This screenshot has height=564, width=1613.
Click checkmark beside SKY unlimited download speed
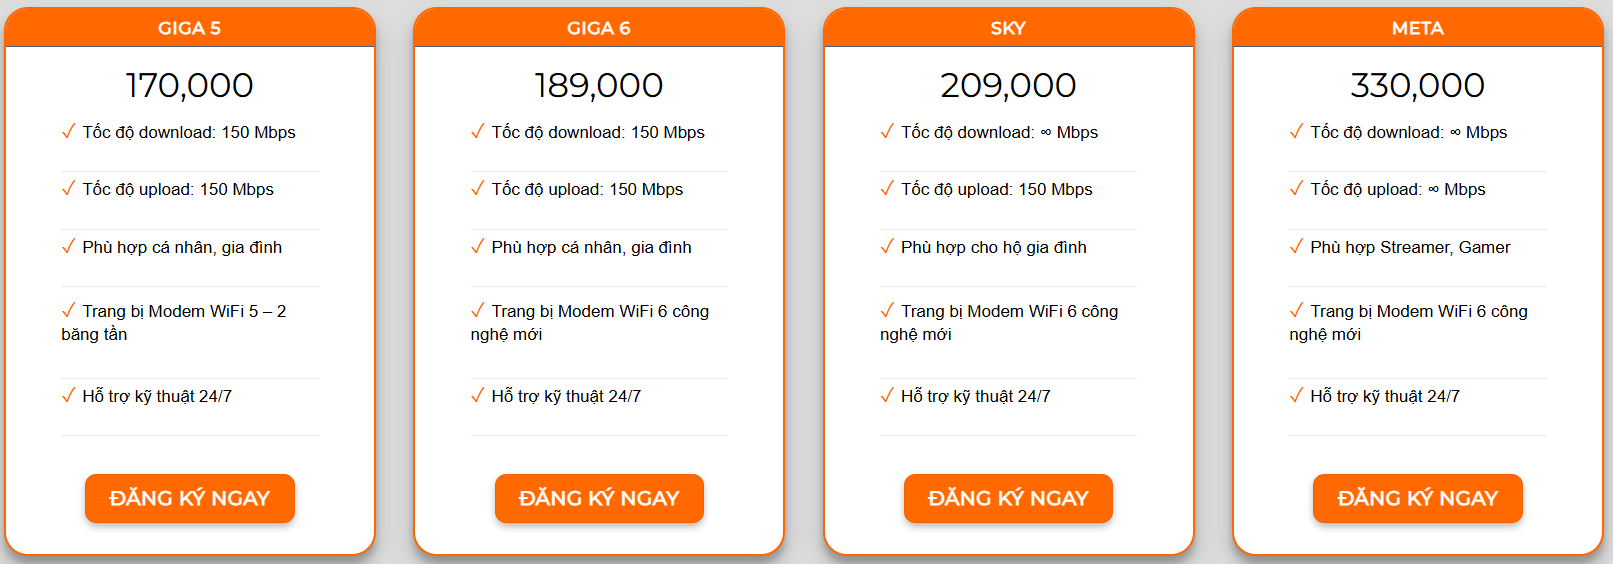[887, 131]
